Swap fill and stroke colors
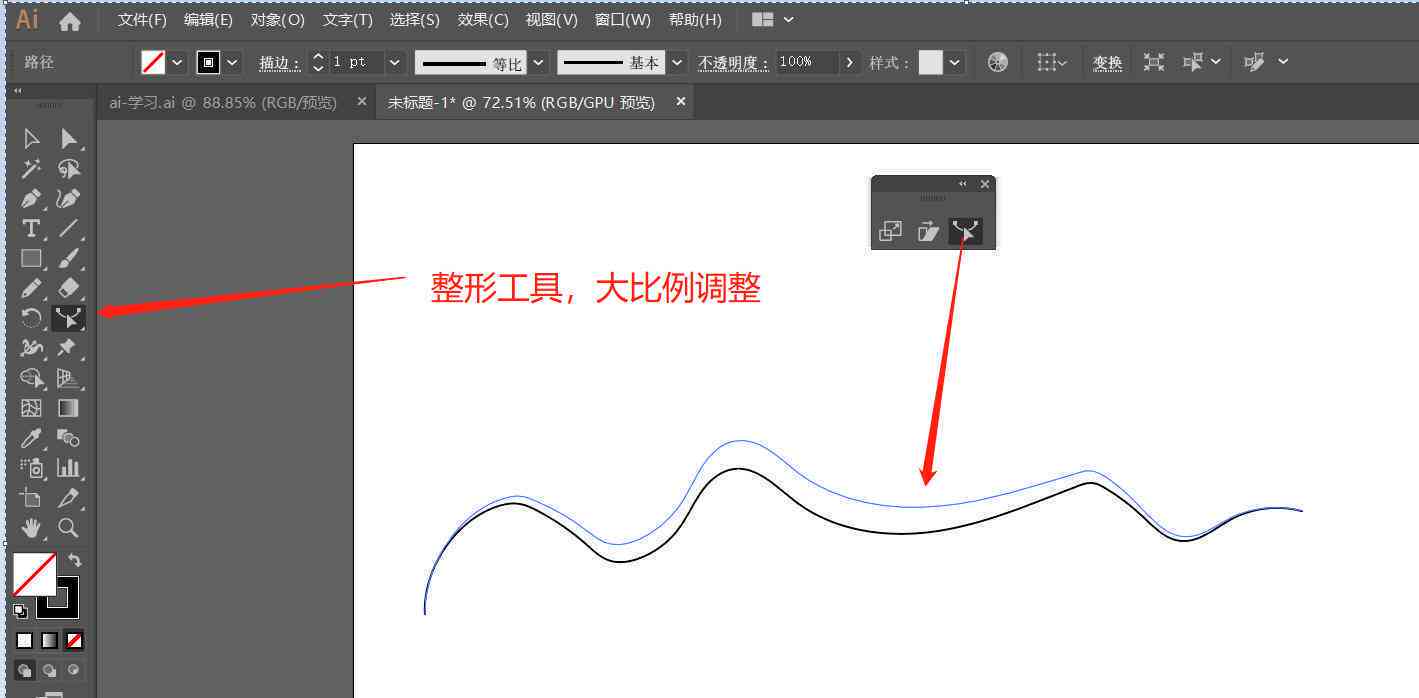Viewport: 1419px width, 698px height. coord(75,561)
